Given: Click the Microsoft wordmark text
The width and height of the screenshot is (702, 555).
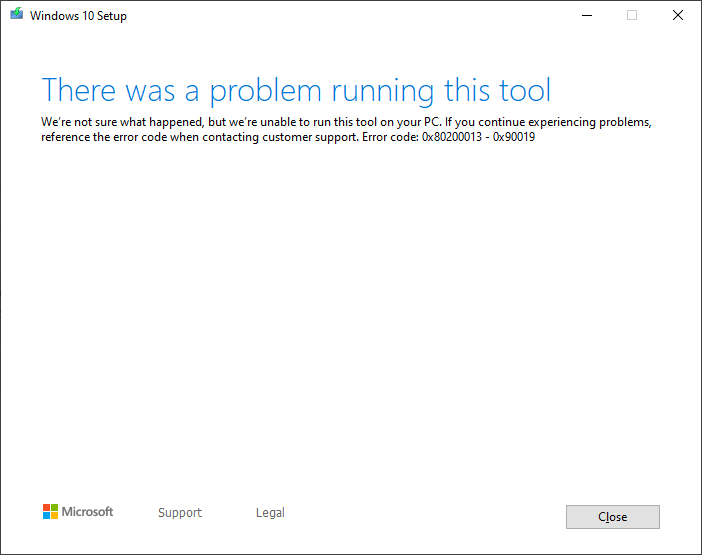Looking at the screenshot, I should [88, 512].
